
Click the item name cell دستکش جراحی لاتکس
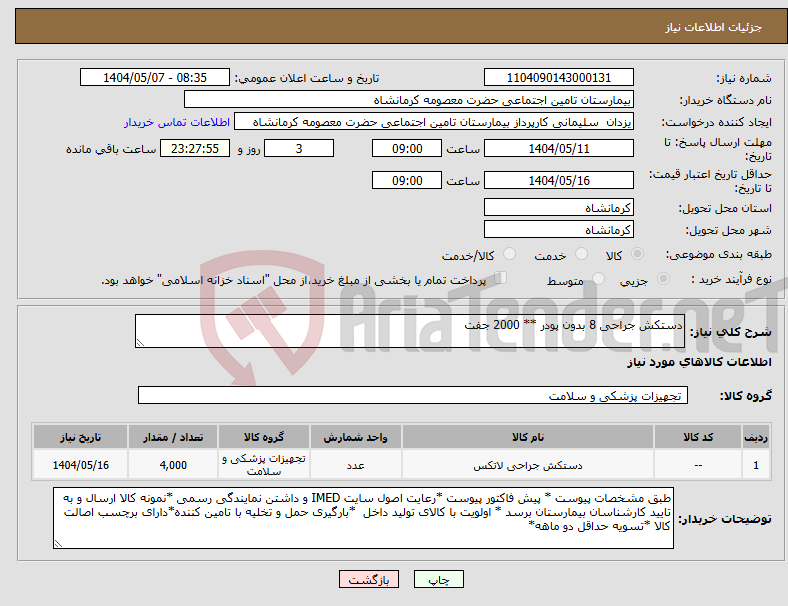tap(527, 465)
